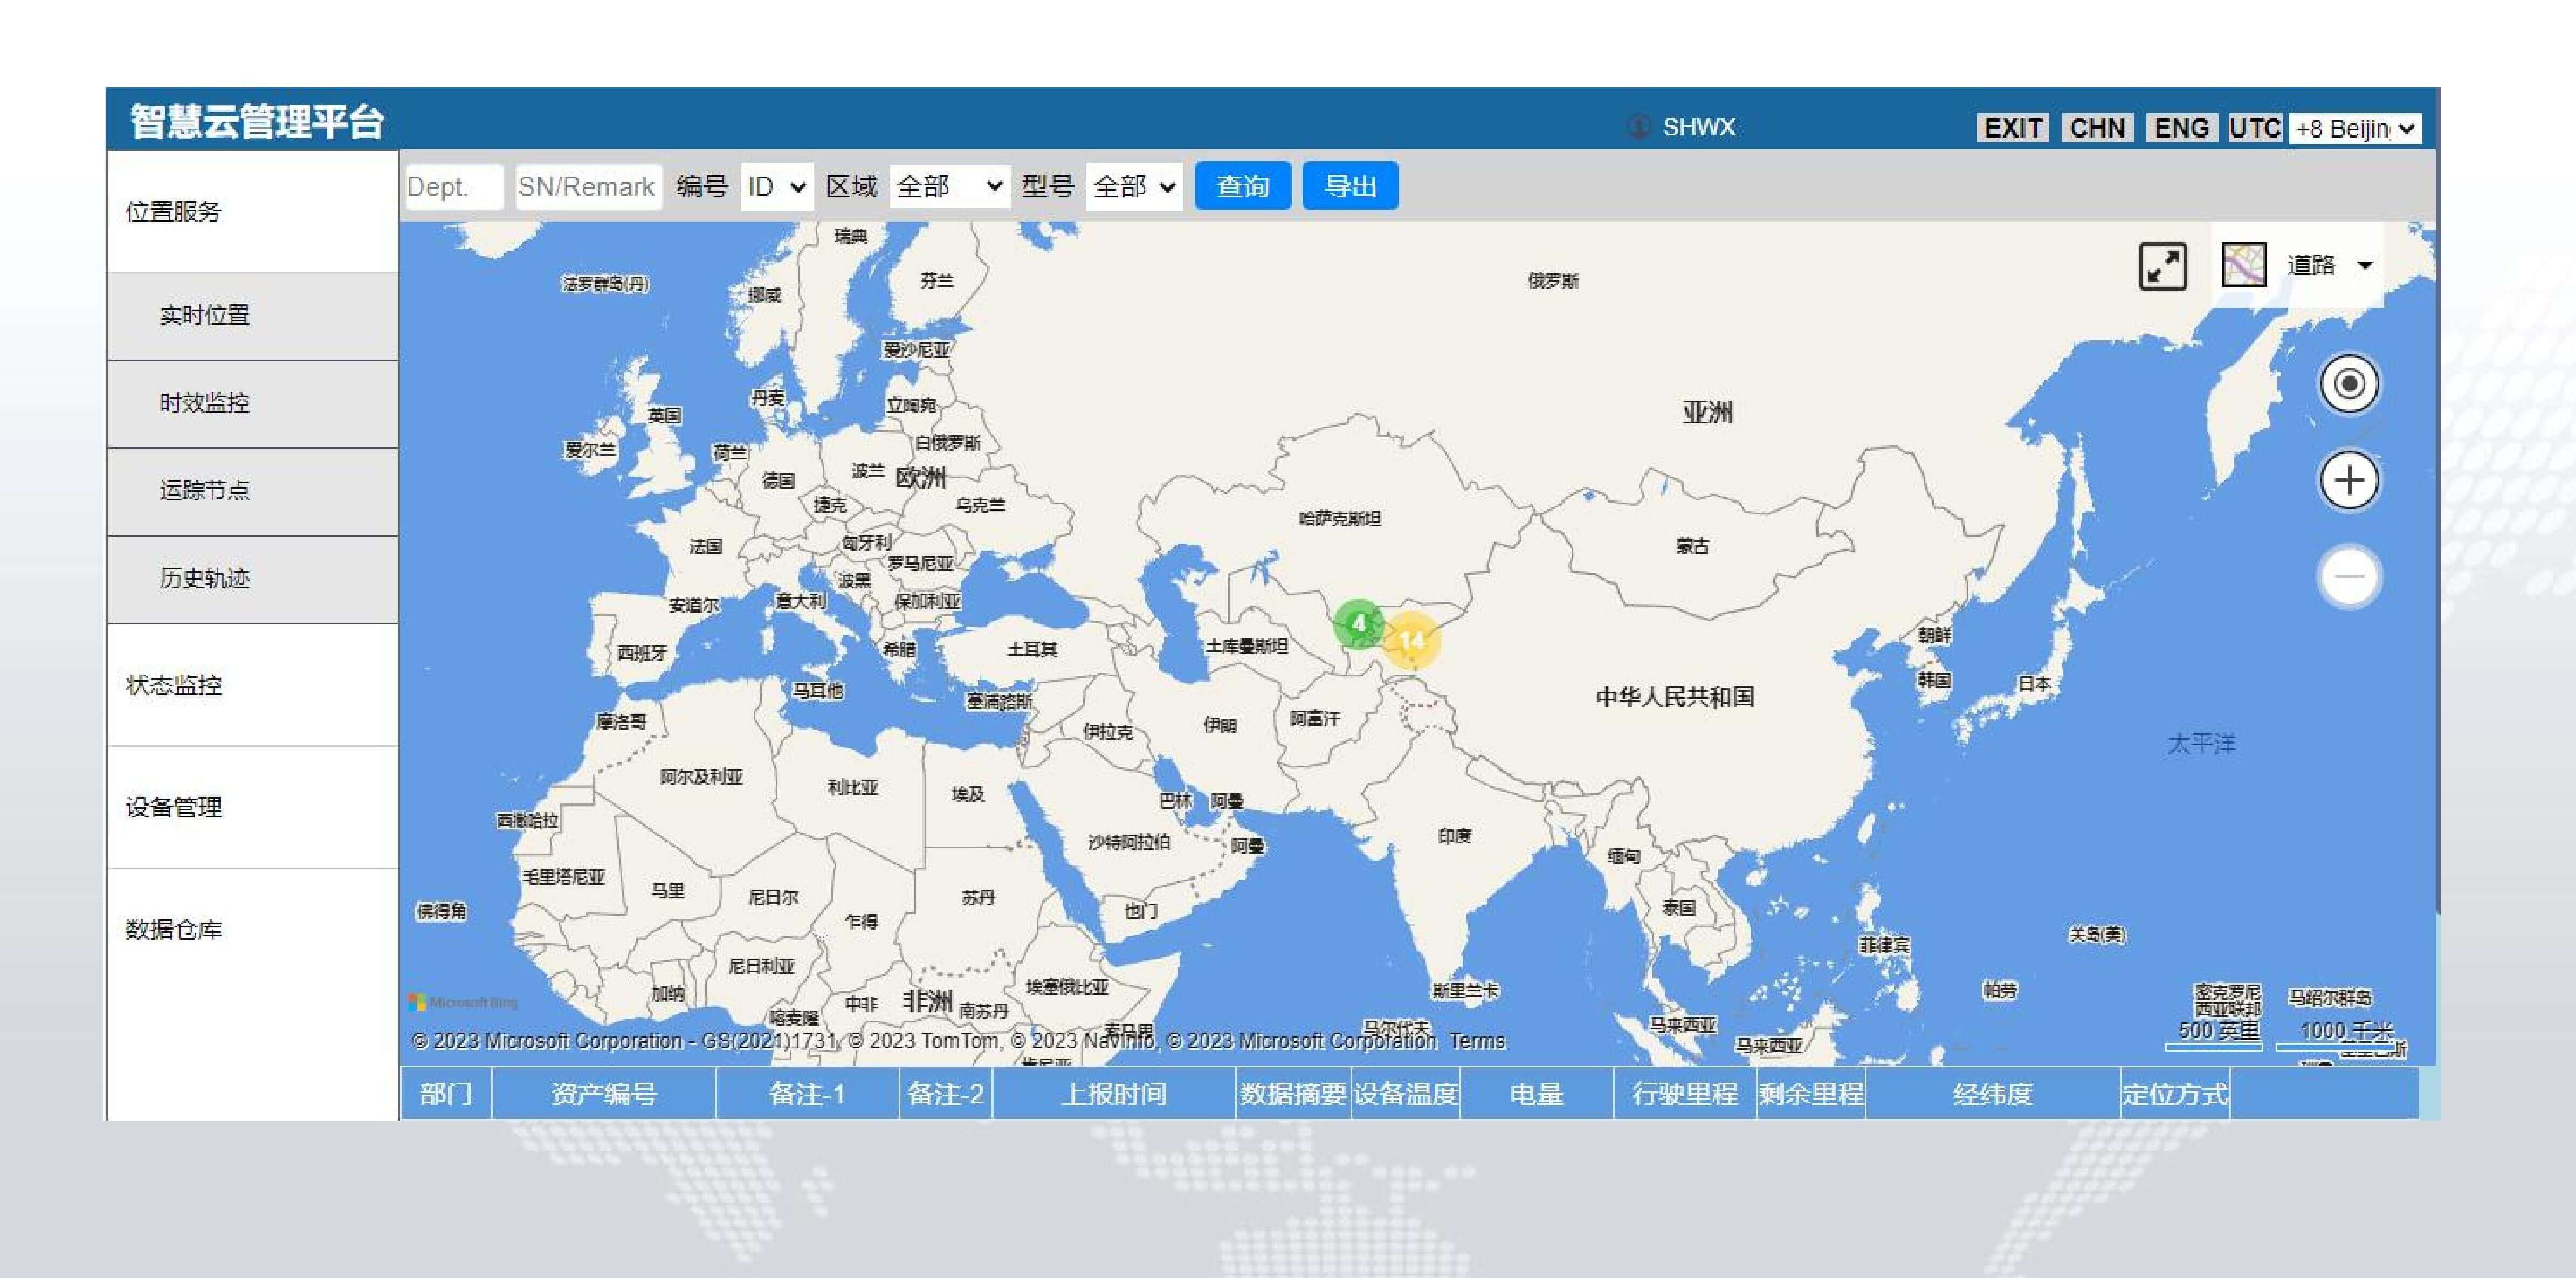
Task: Click the 导出 button
Action: [1350, 187]
